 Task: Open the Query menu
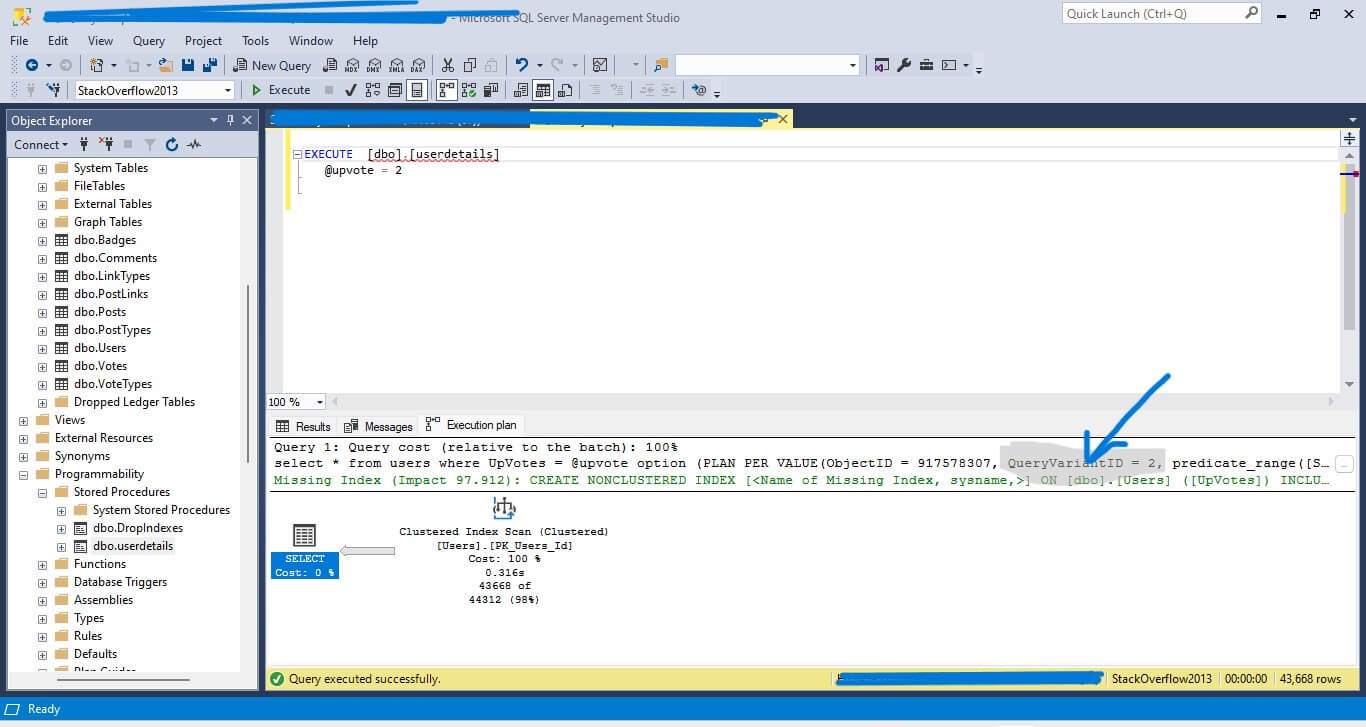coord(149,41)
